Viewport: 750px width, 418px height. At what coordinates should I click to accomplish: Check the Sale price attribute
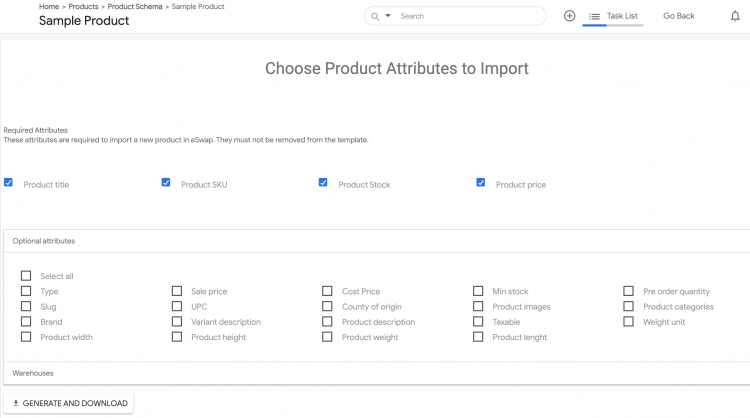coord(177,291)
